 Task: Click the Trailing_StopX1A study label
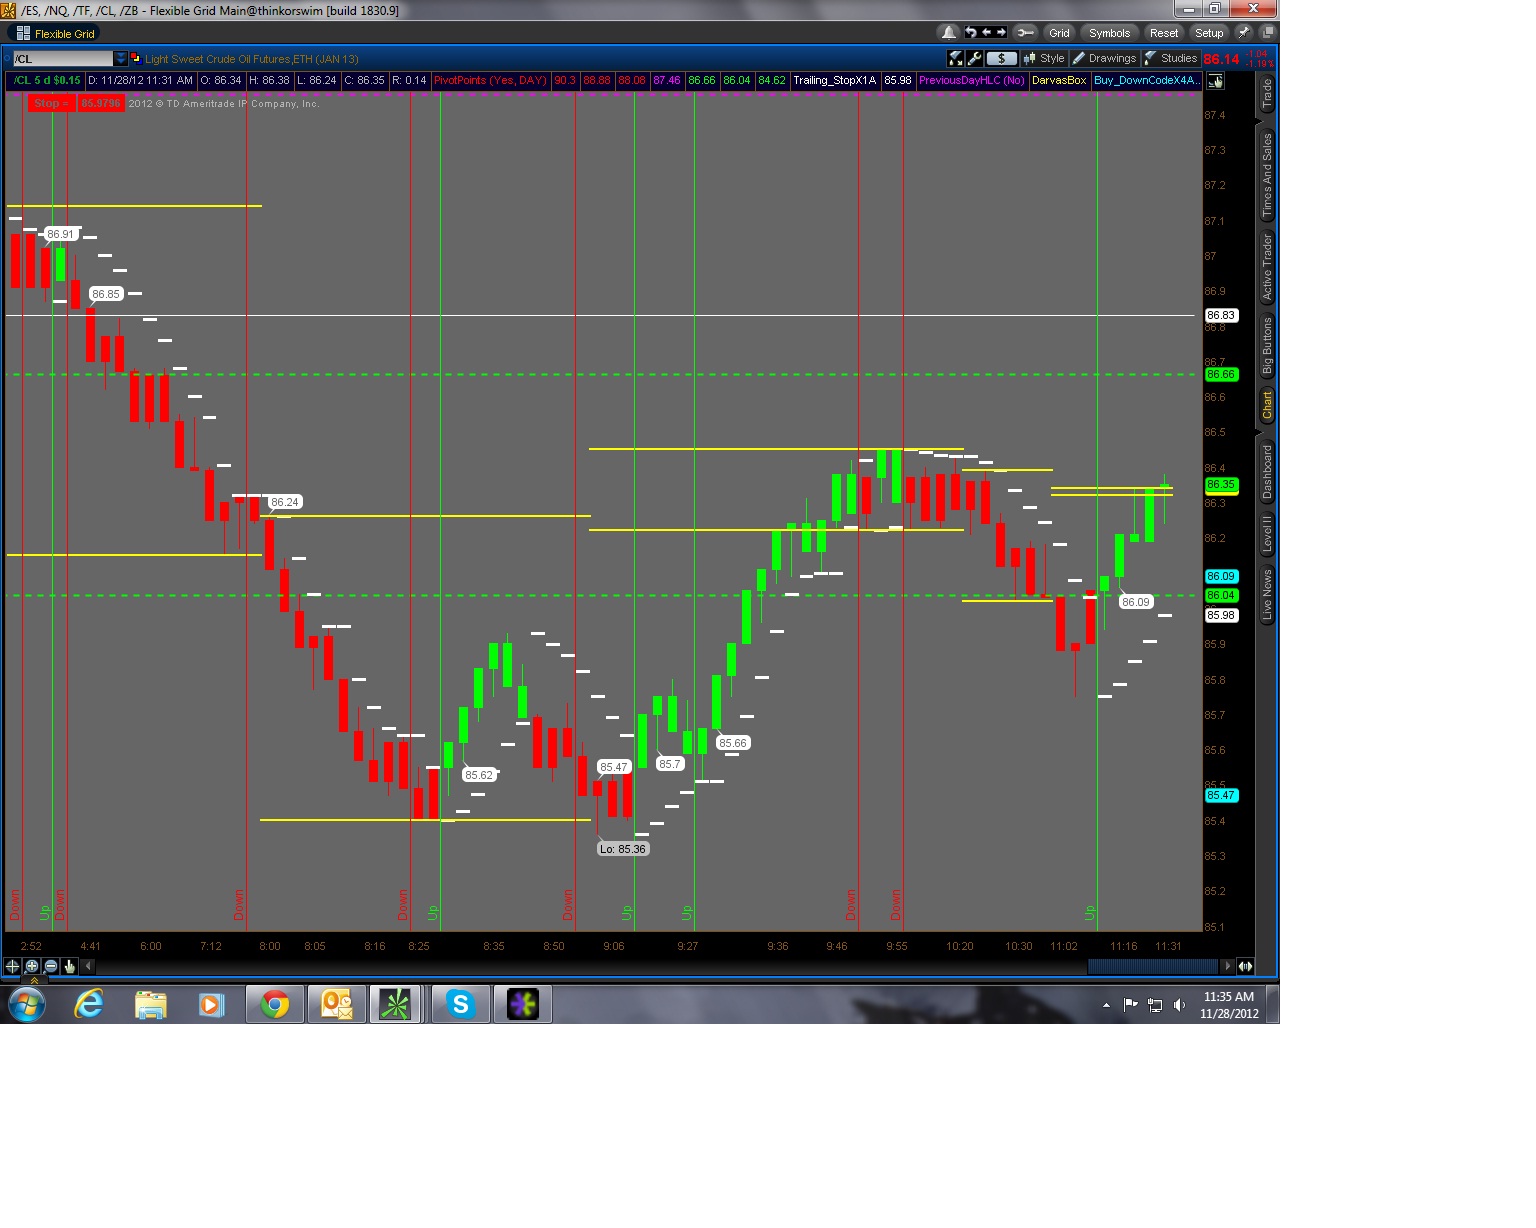point(835,80)
